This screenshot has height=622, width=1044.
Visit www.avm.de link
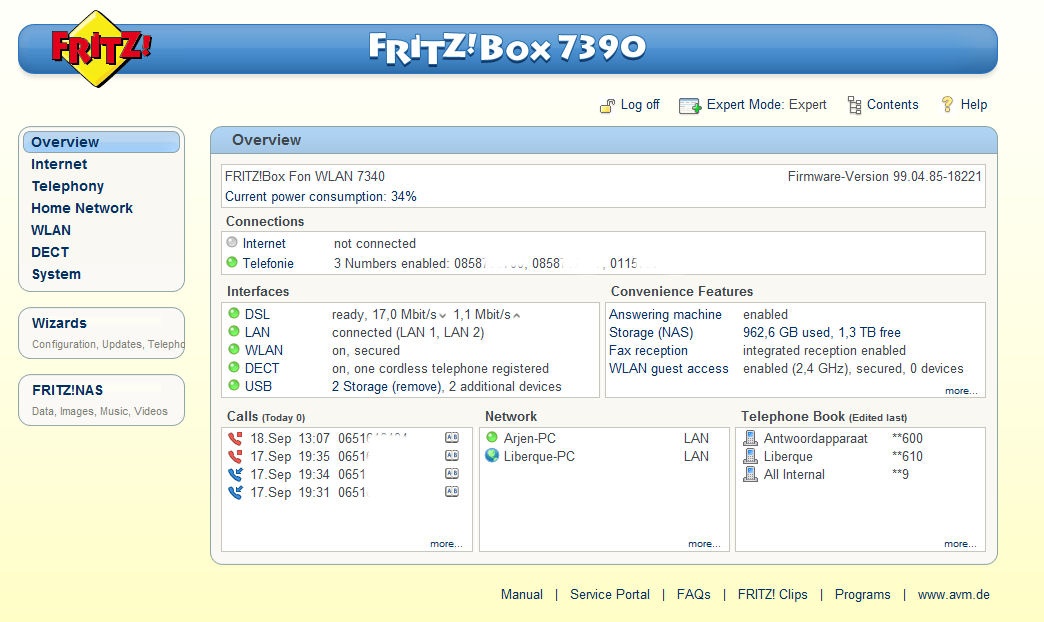(953, 594)
